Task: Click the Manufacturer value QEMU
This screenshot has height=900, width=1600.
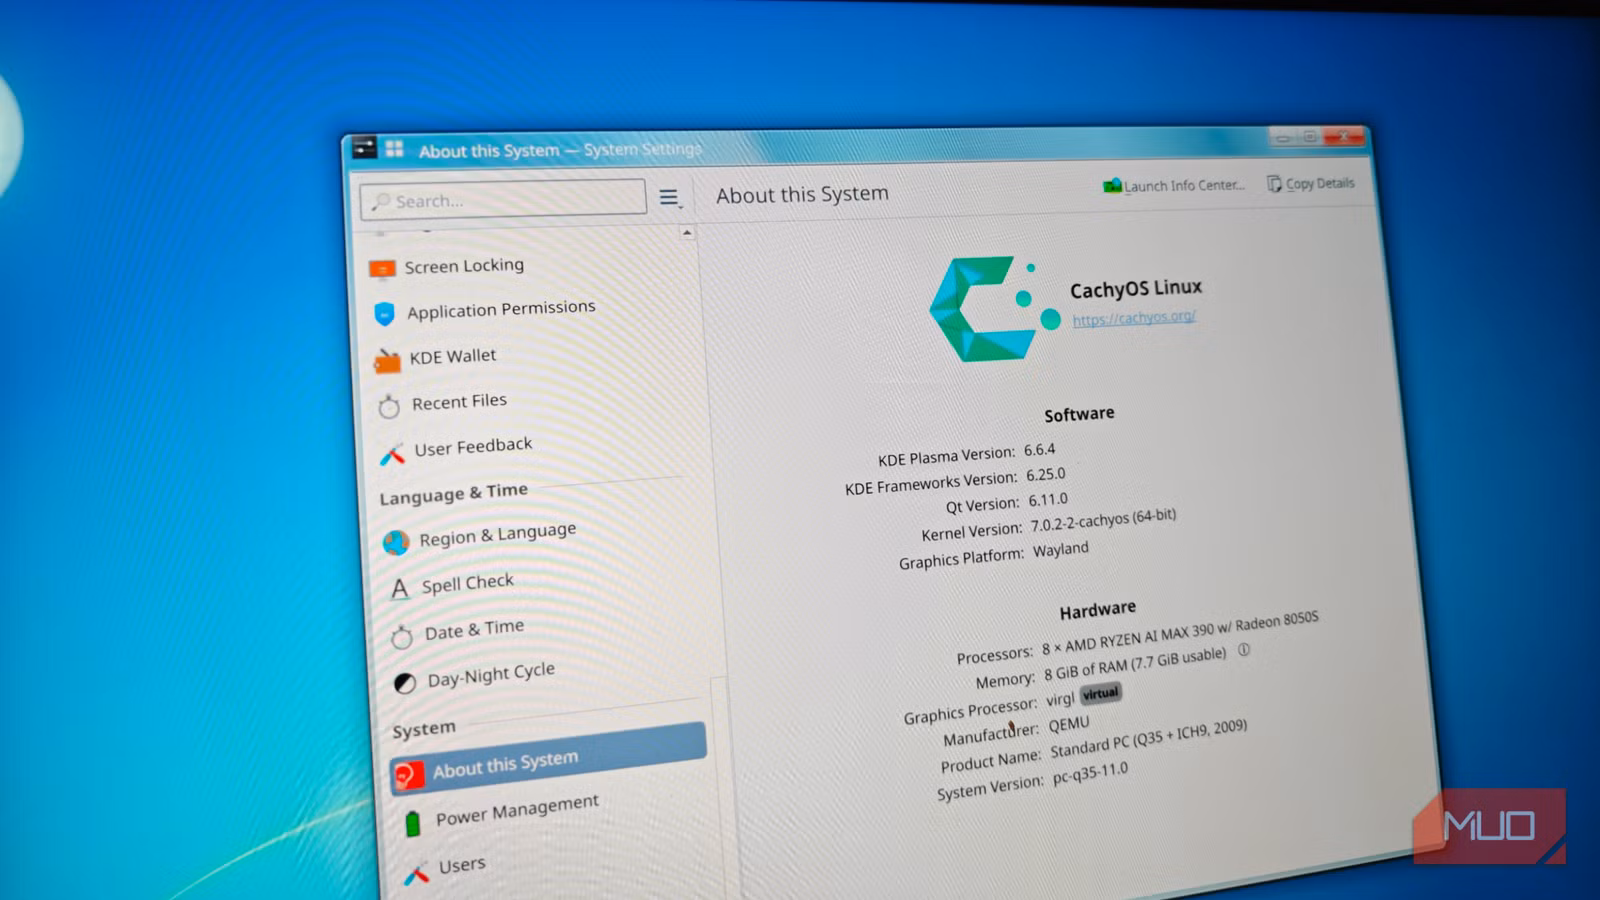Action: pos(1069,723)
